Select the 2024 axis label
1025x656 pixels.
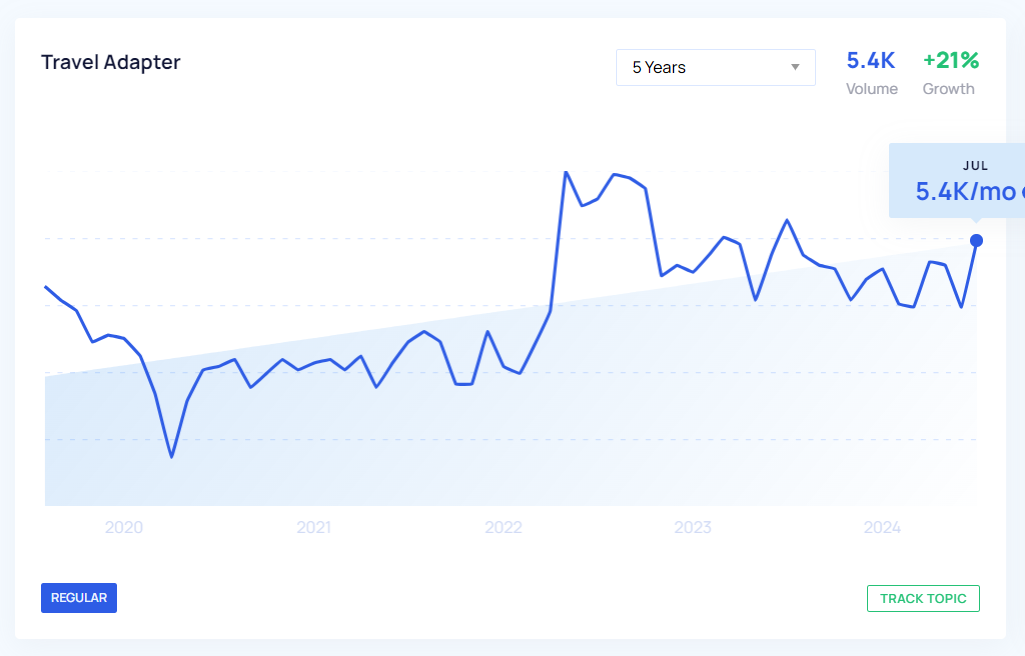click(x=882, y=528)
